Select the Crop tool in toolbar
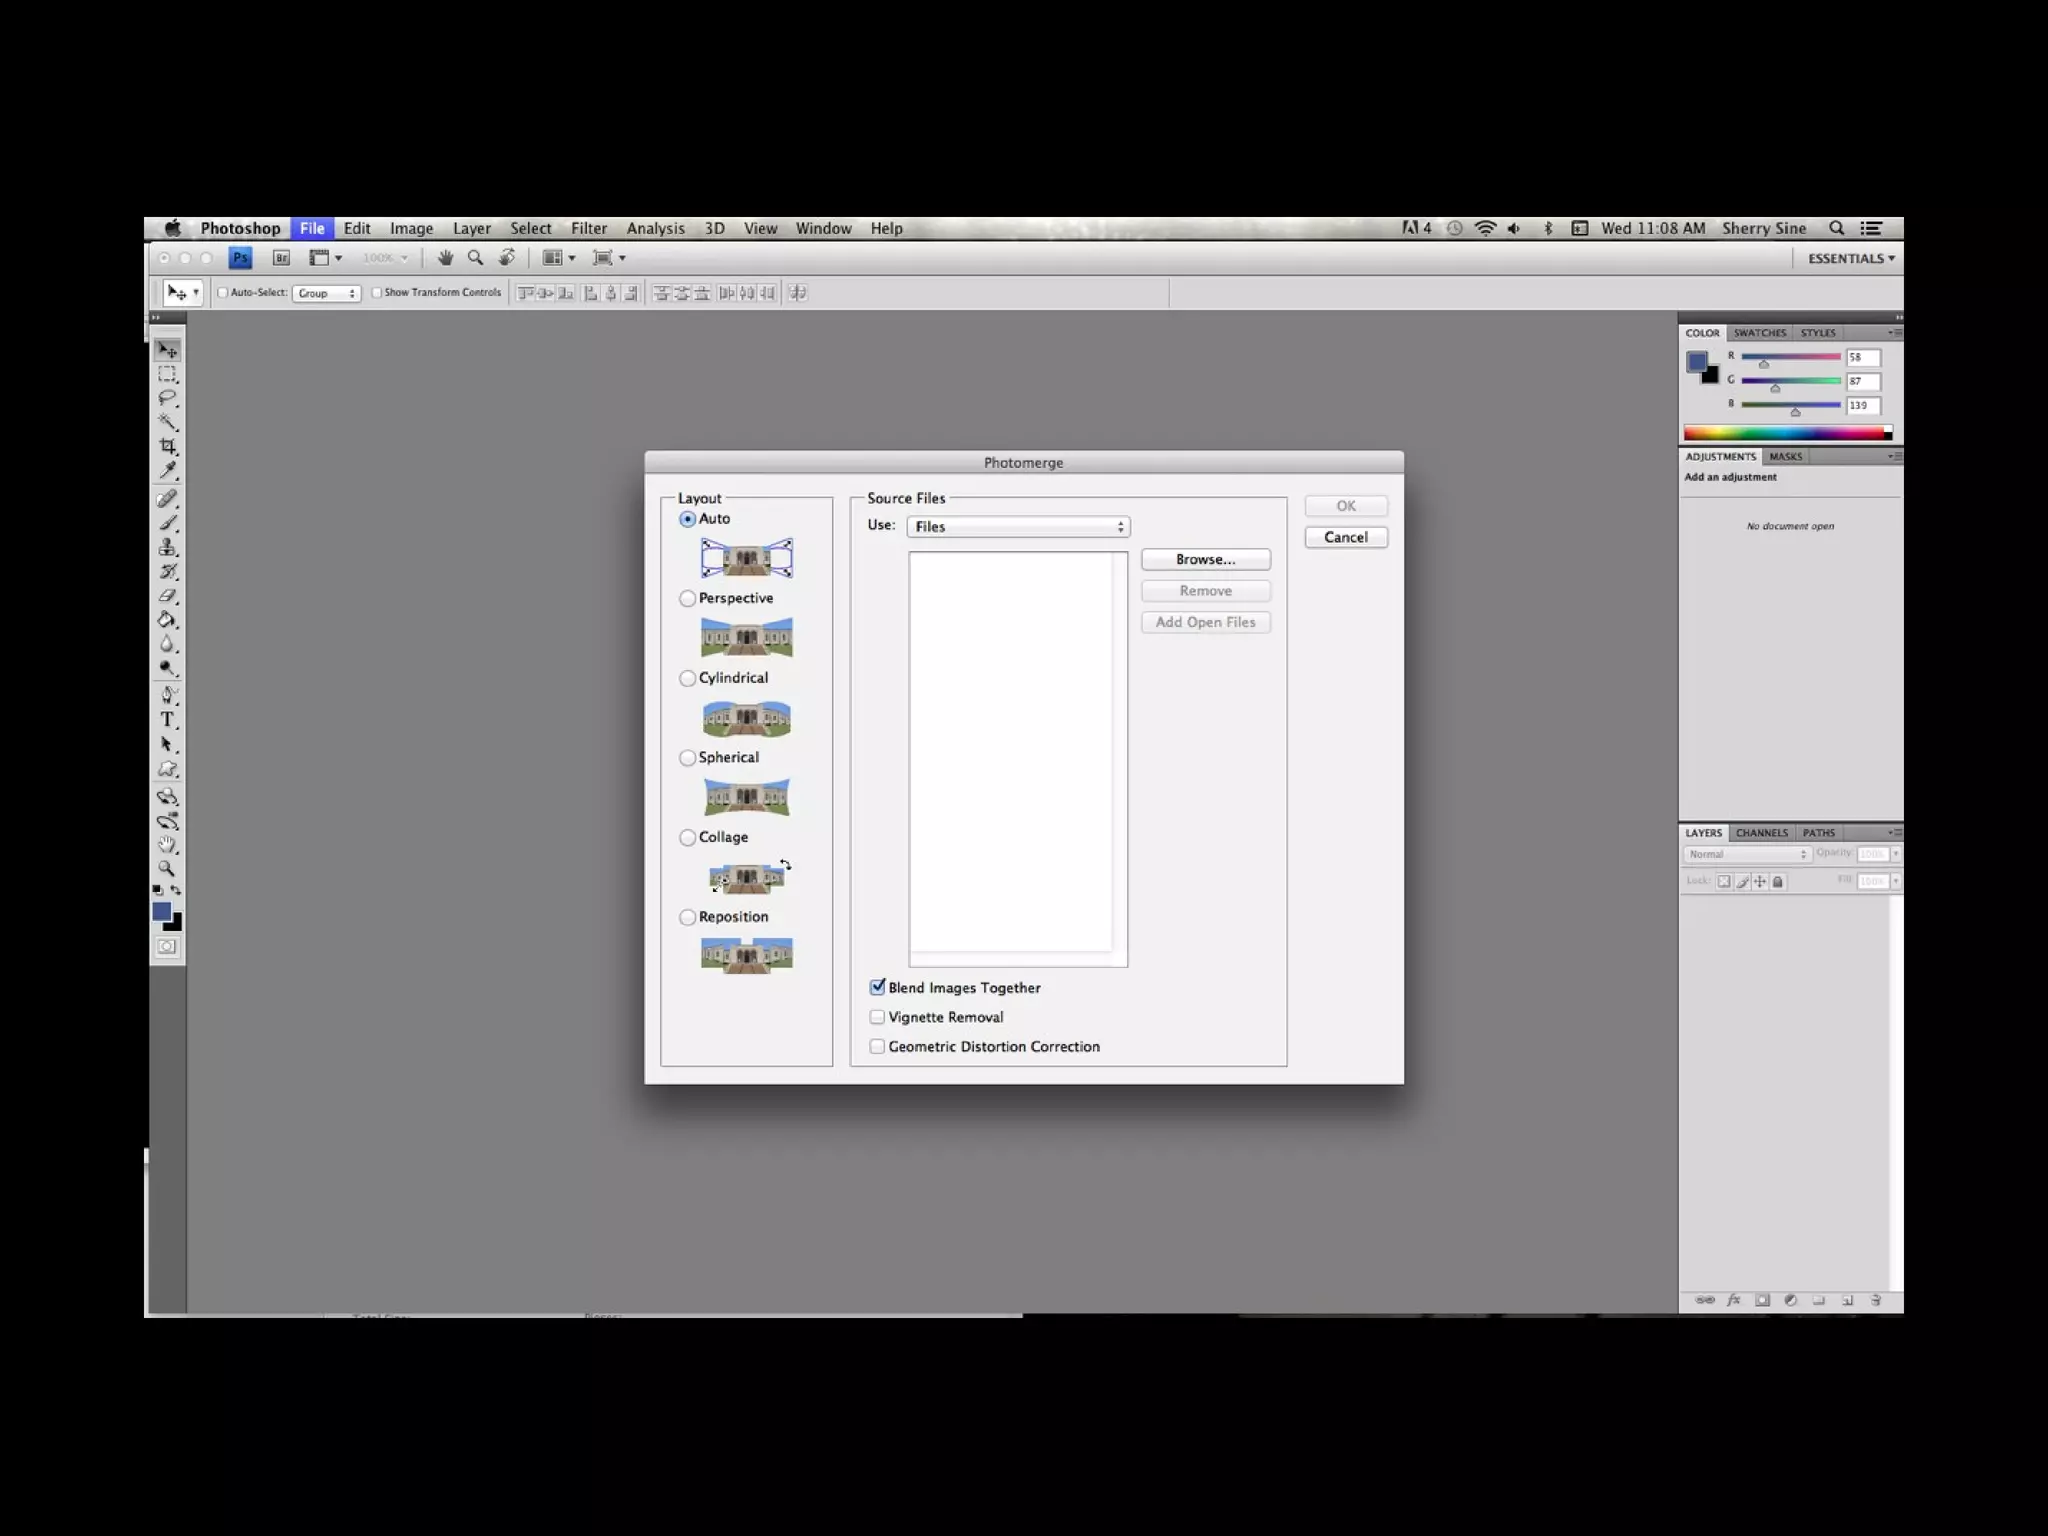The image size is (2048, 1536). [x=168, y=446]
